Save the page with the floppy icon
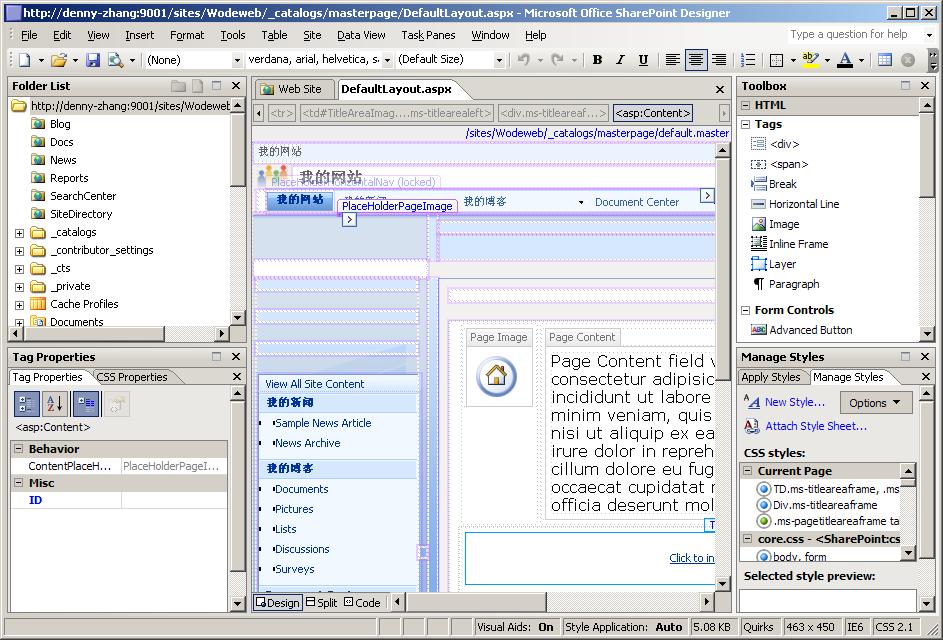 [93, 60]
